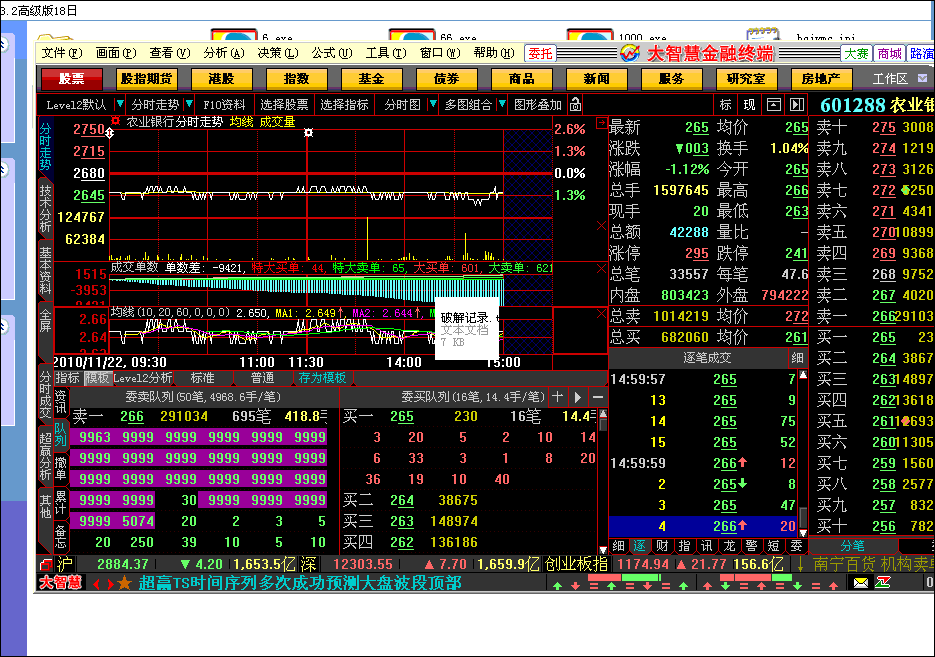
Task: Click the 委托 trade button
Action: (x=540, y=54)
